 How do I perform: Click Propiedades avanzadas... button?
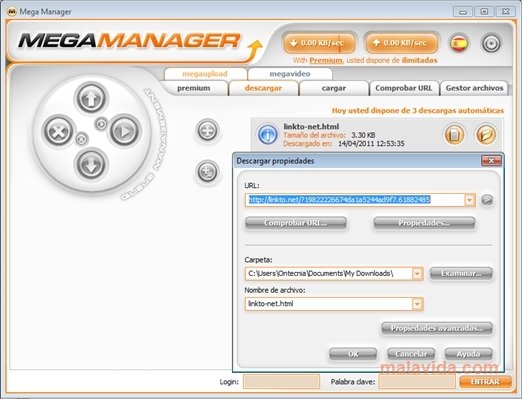[x=437, y=328]
